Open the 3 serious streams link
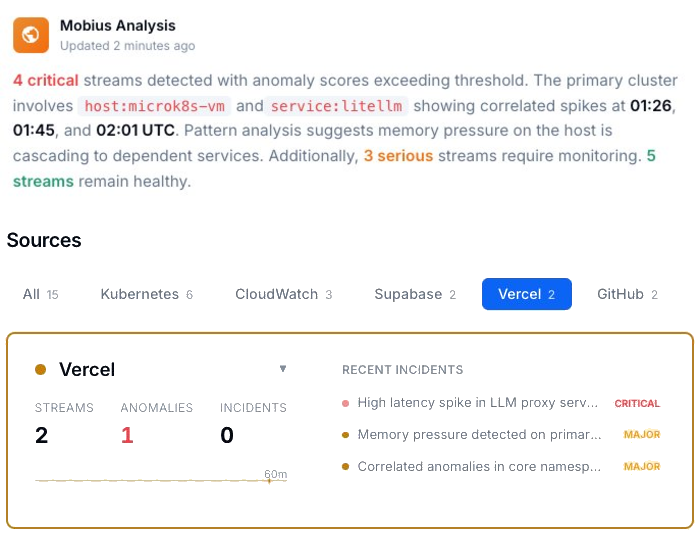Image resolution: width=700 pixels, height=537 pixels. [398, 156]
